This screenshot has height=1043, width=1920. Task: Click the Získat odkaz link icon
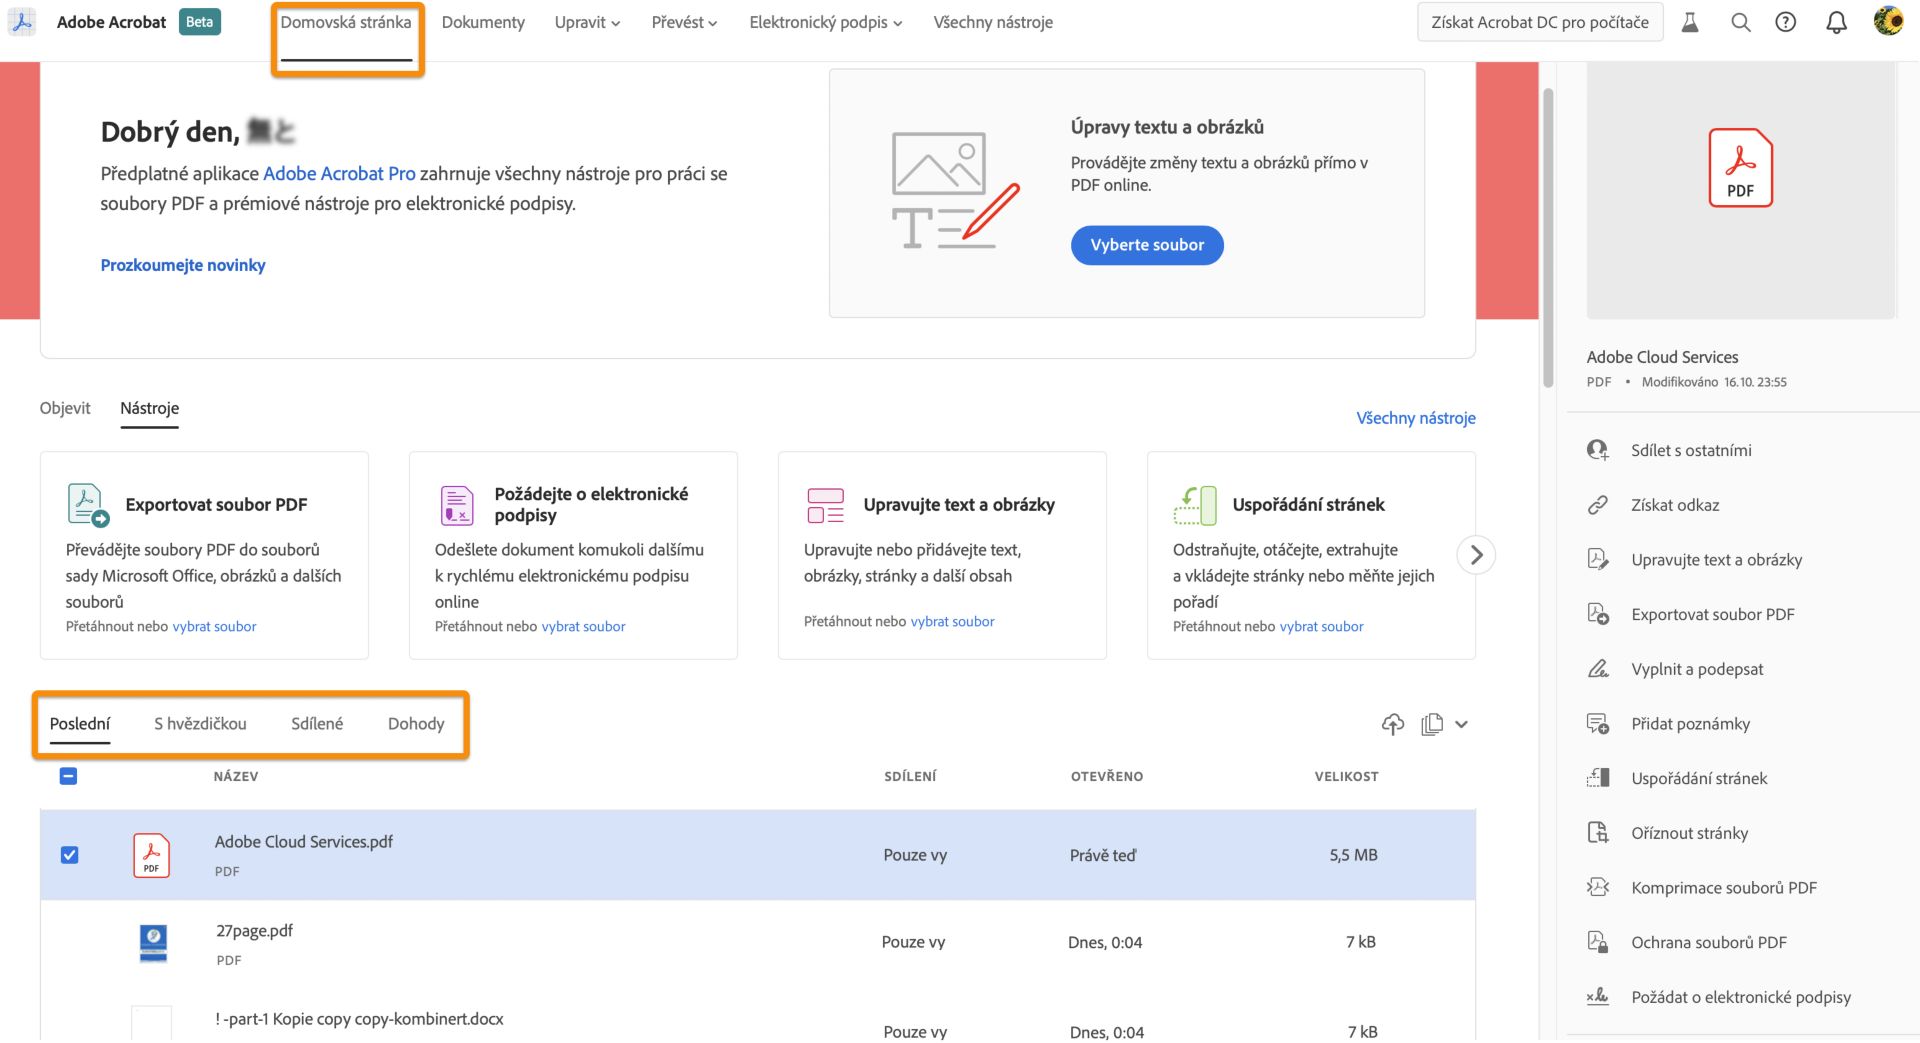pos(1598,505)
